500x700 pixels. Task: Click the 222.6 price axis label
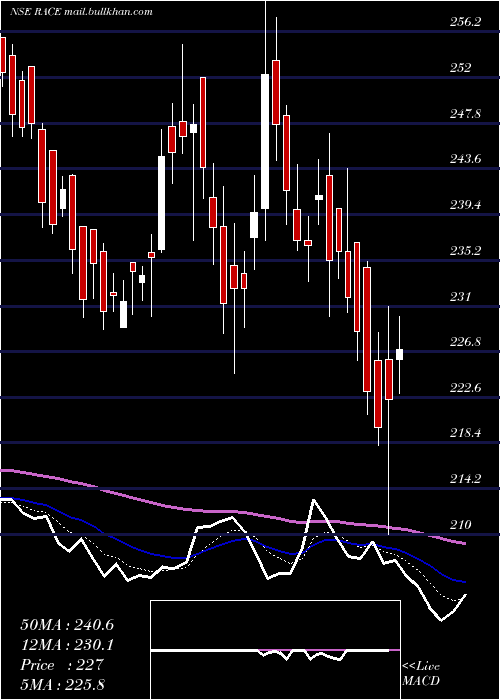[x=464, y=387]
